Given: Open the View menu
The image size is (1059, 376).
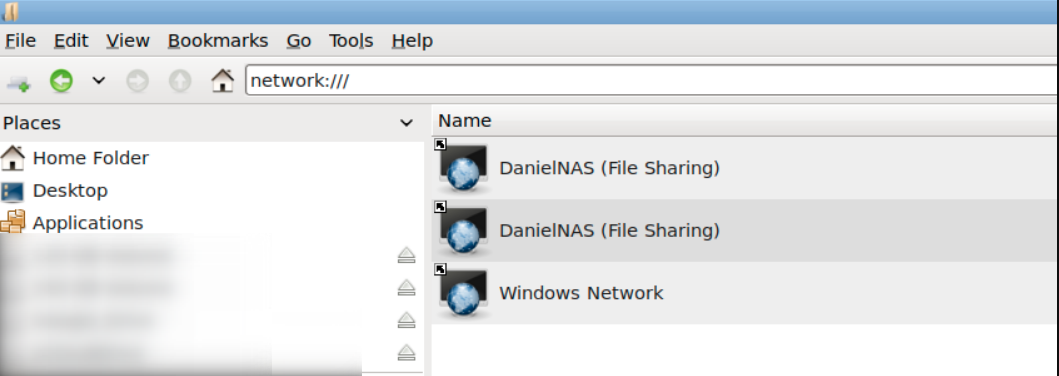Looking at the screenshot, I should 127,41.
